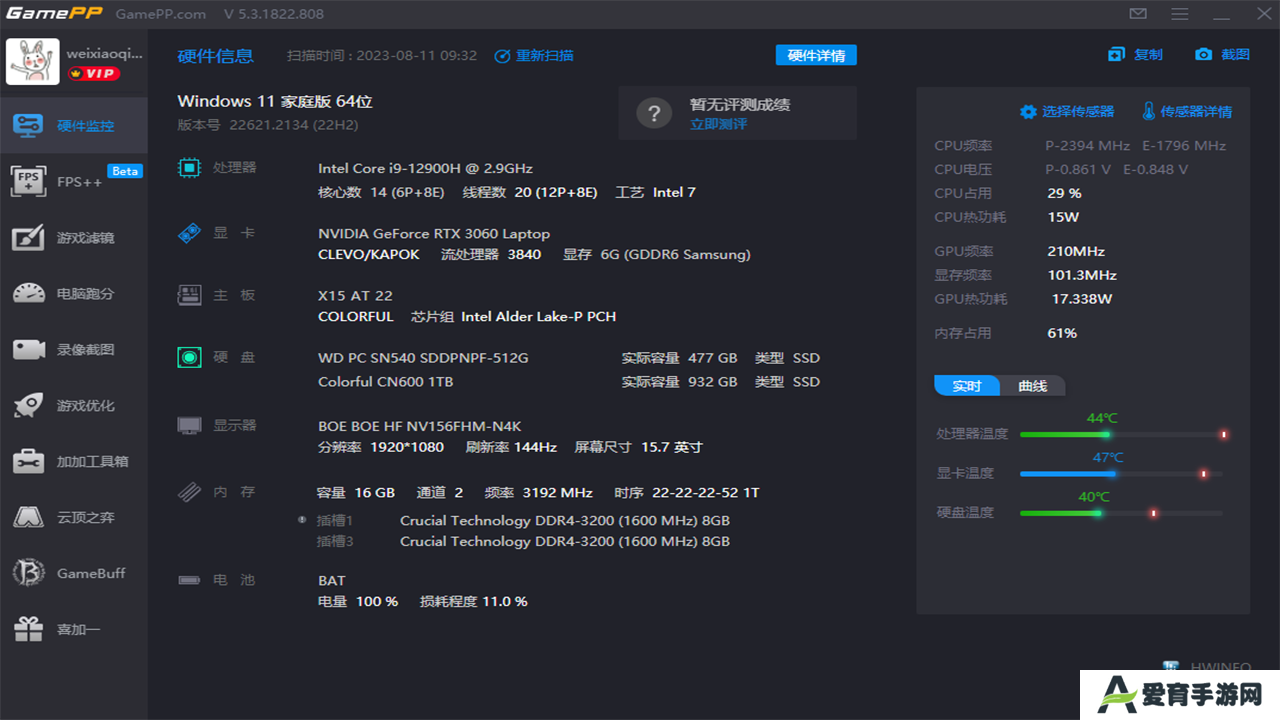Click the 显示器 monitor icon
The image size is (1280, 720).
tap(189, 425)
